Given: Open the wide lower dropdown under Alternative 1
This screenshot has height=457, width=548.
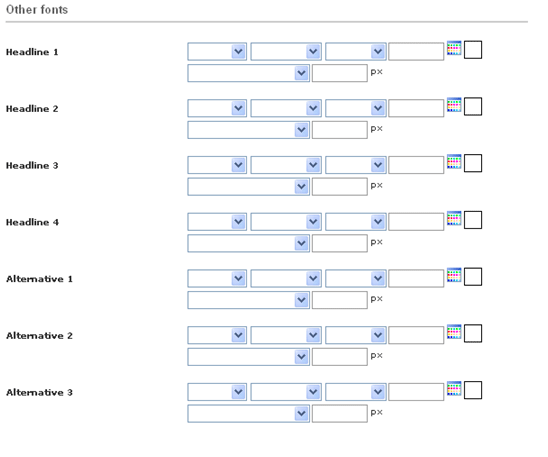Looking at the screenshot, I should [248, 300].
